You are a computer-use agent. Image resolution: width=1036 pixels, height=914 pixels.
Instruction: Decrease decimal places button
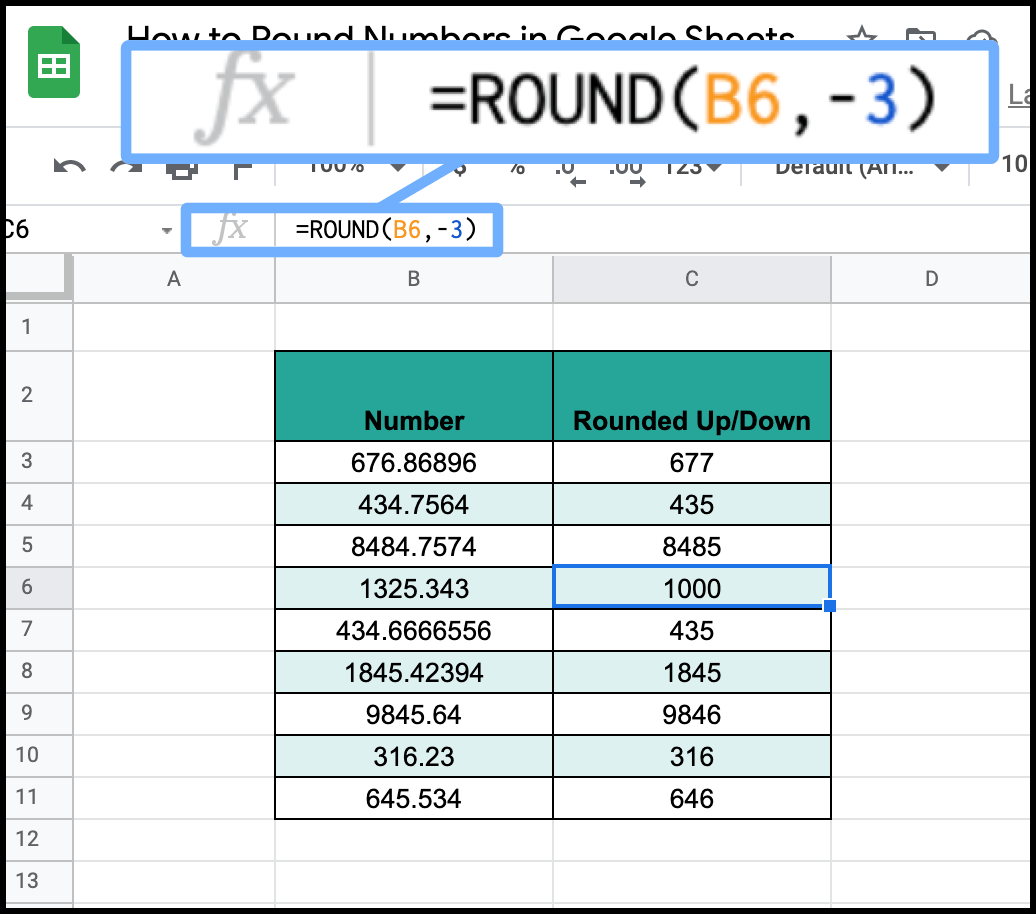pyautogui.click(x=570, y=172)
